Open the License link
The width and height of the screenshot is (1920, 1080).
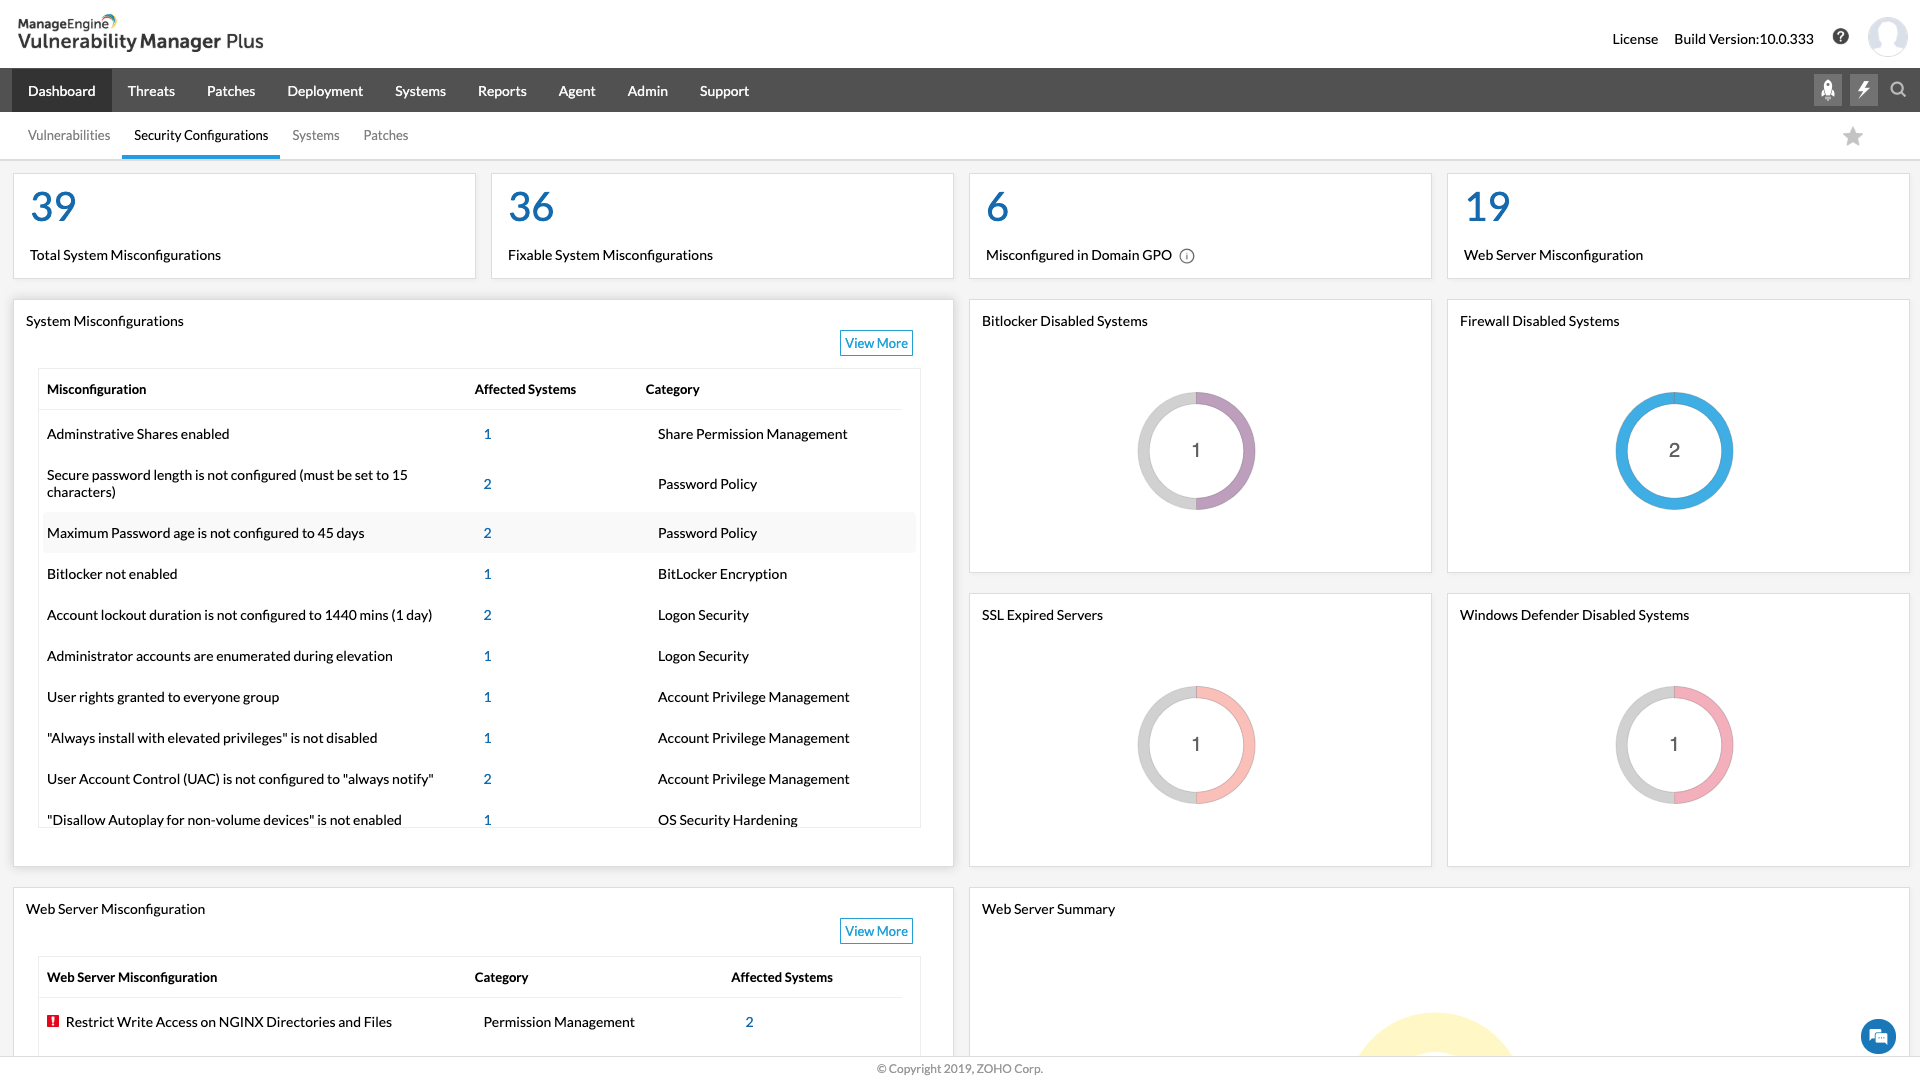(x=1634, y=39)
